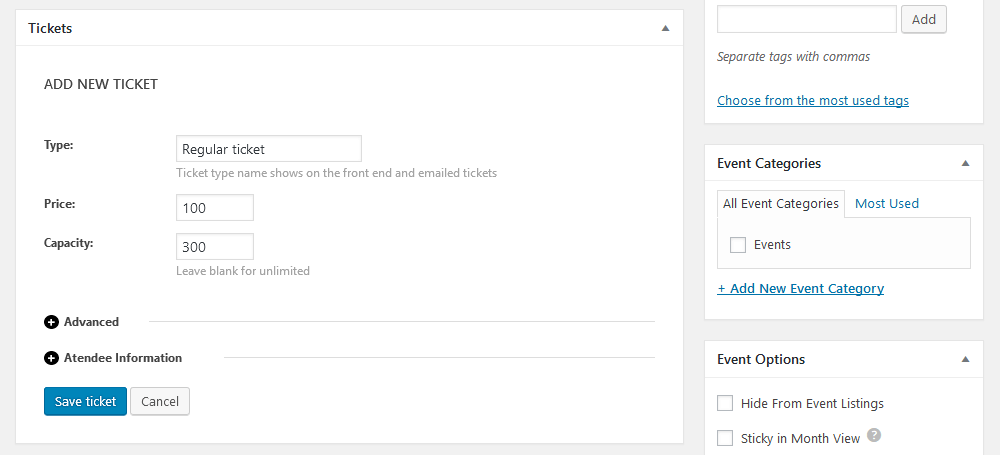Image resolution: width=1000 pixels, height=455 pixels.
Task: Click Add New Event Category link
Action: pos(800,288)
